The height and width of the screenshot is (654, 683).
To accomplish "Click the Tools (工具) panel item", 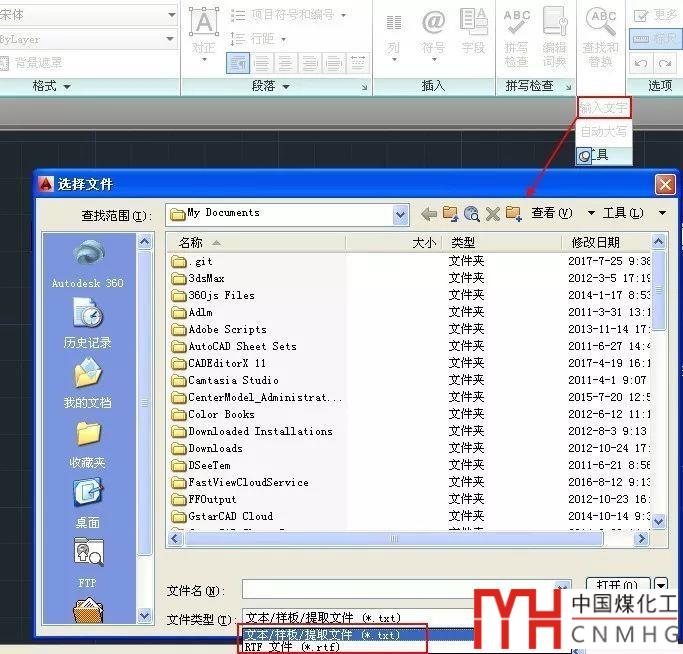I will coord(604,155).
